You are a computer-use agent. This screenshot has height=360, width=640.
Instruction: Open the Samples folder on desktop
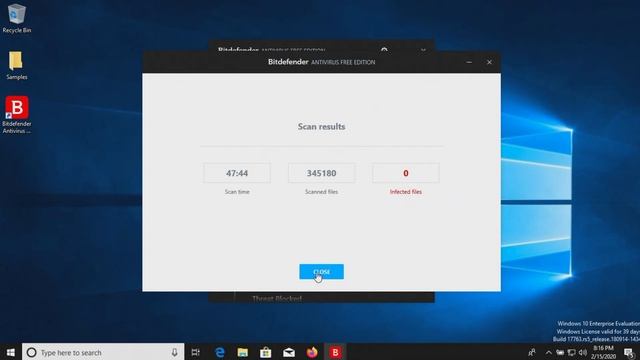(x=16, y=65)
